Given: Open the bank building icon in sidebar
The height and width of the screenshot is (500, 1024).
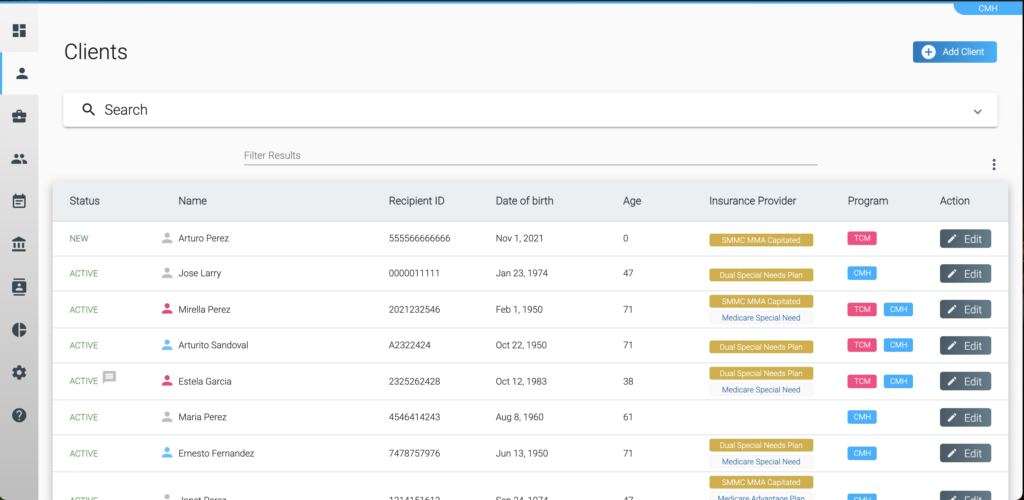Looking at the screenshot, I should pos(19,244).
